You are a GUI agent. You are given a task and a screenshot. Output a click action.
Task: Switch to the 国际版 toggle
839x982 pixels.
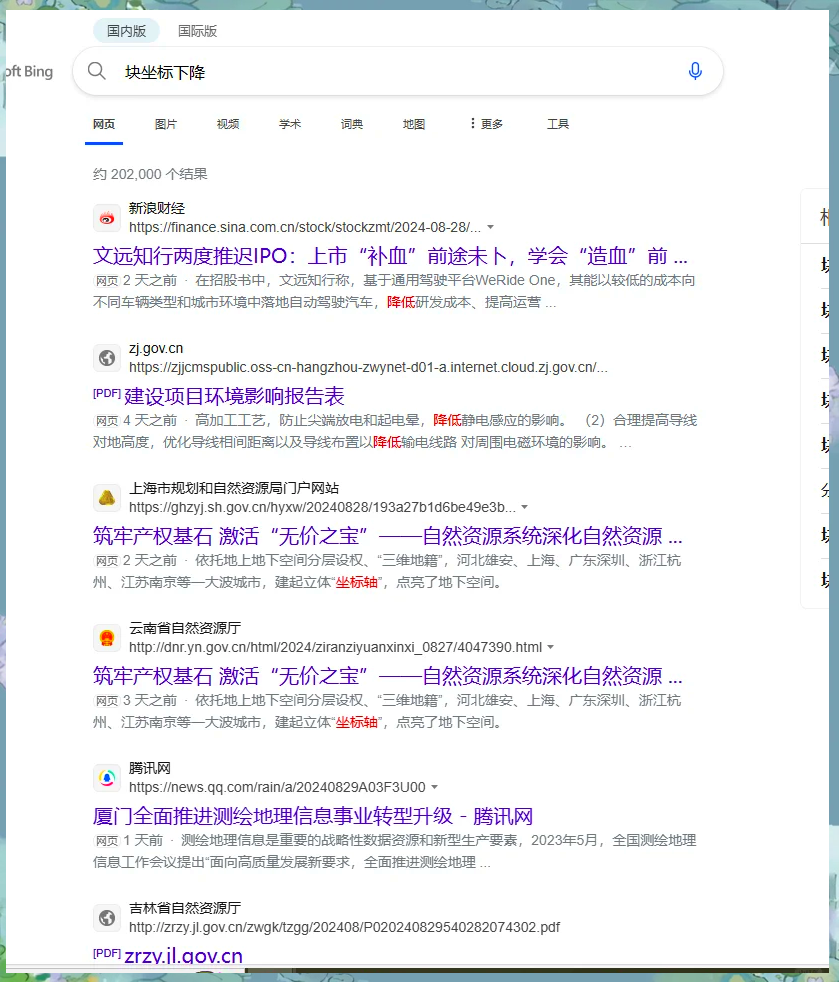(x=197, y=31)
